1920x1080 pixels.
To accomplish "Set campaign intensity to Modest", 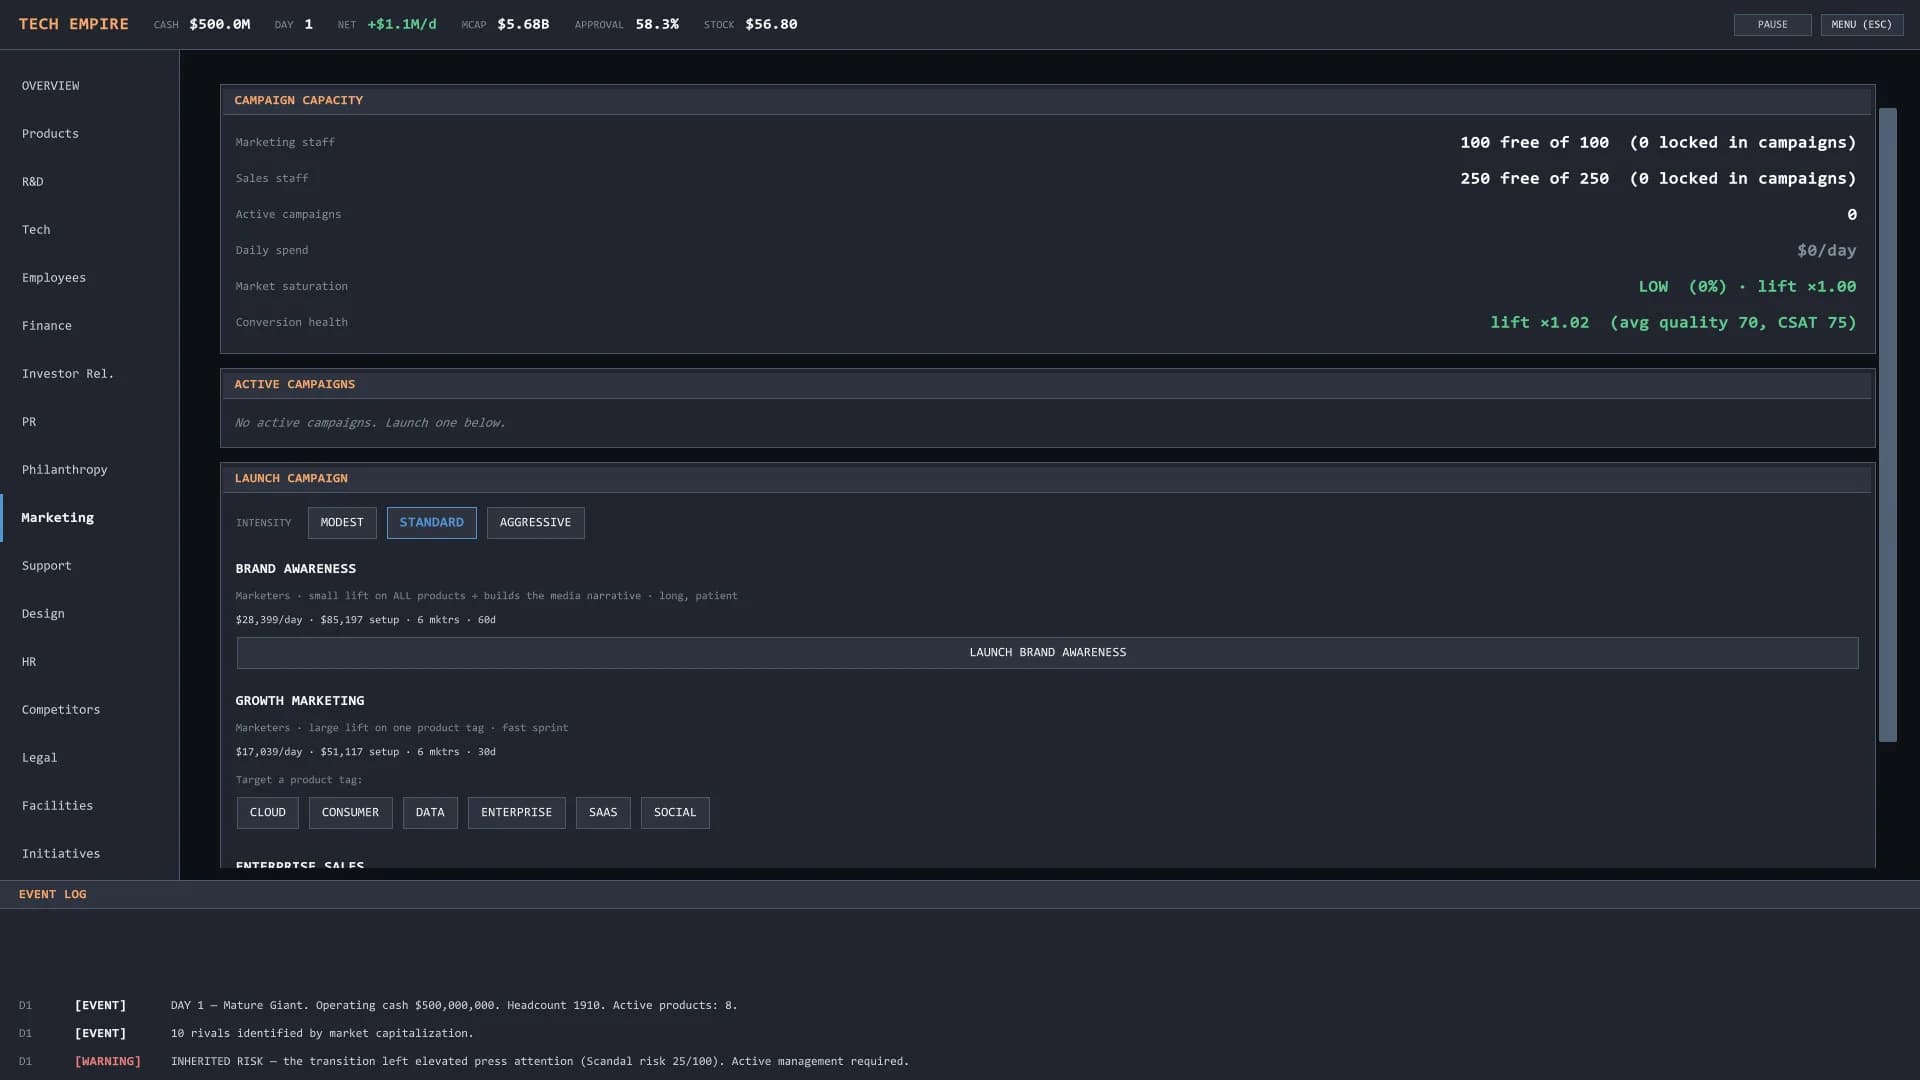I will coord(342,523).
